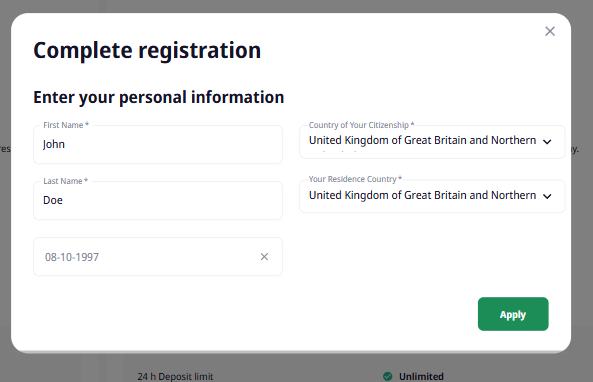Click the Country of Your Citizenship label
Image resolution: width=593 pixels, height=382 pixels.
pos(362,125)
